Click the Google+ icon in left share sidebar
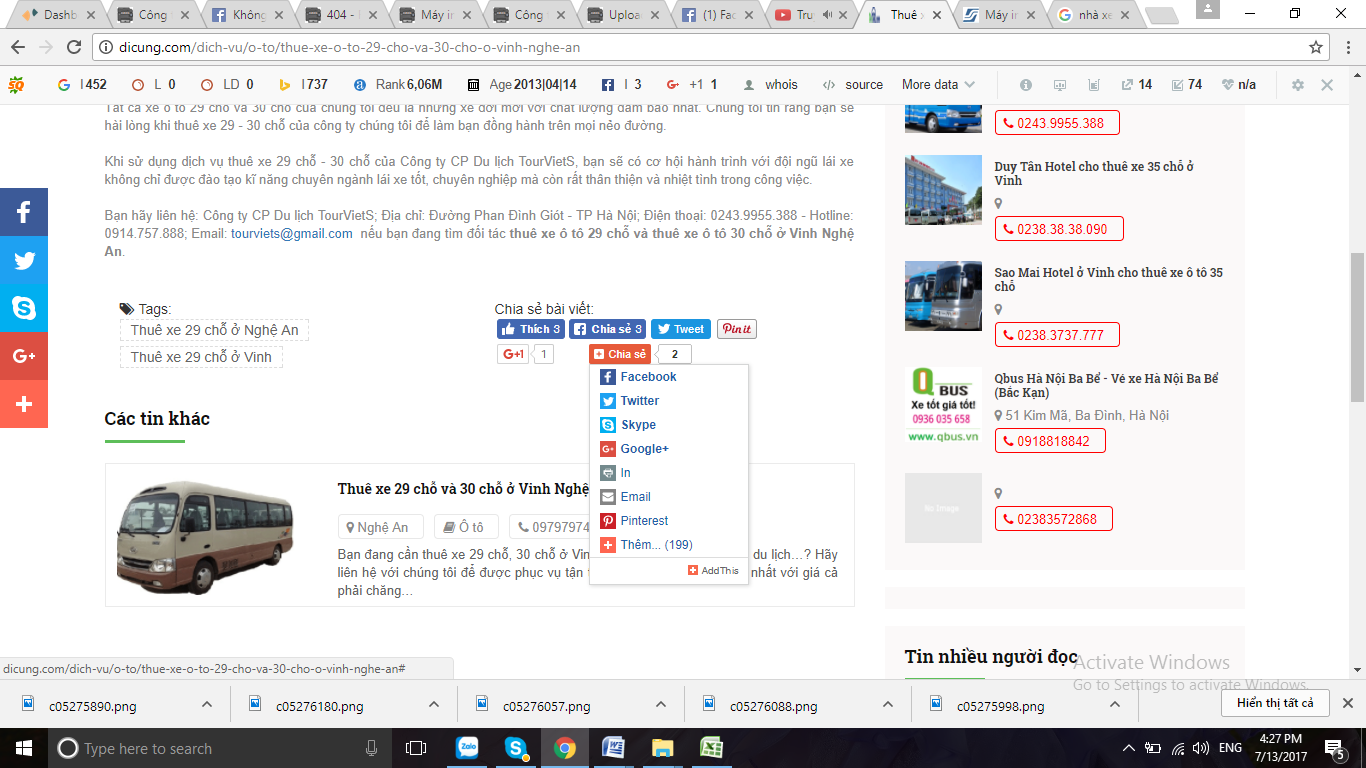1366x768 pixels. tap(24, 356)
